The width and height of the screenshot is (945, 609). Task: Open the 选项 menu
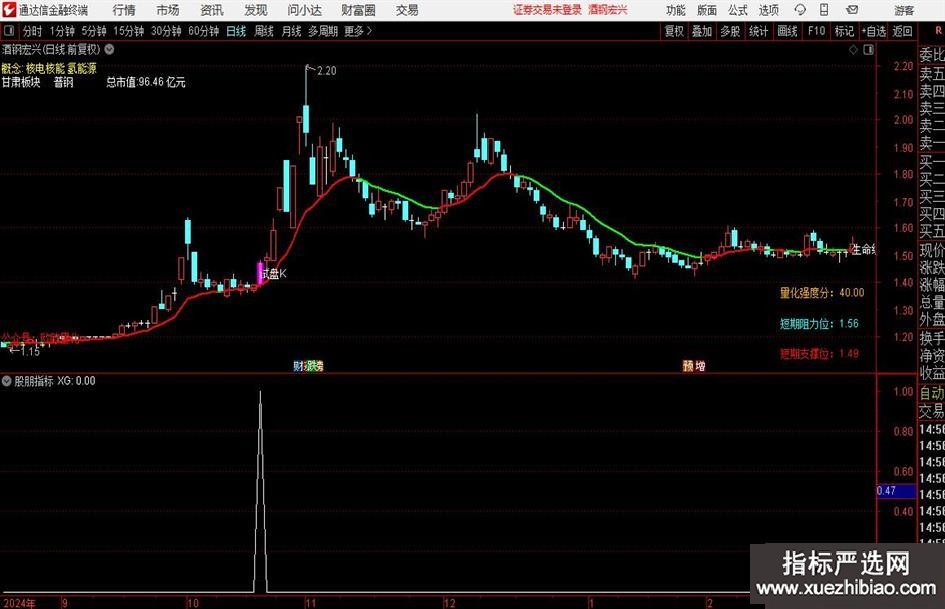[x=768, y=10]
